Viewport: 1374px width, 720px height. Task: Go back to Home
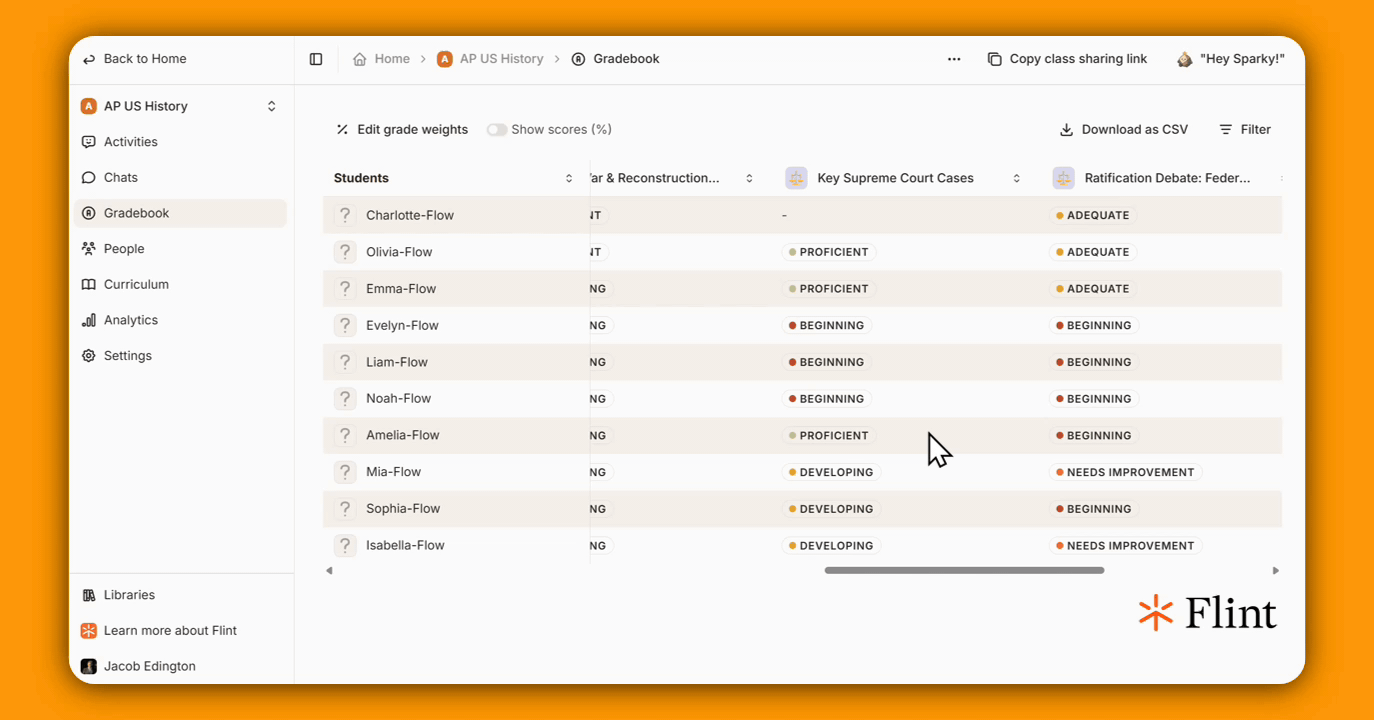click(x=134, y=59)
